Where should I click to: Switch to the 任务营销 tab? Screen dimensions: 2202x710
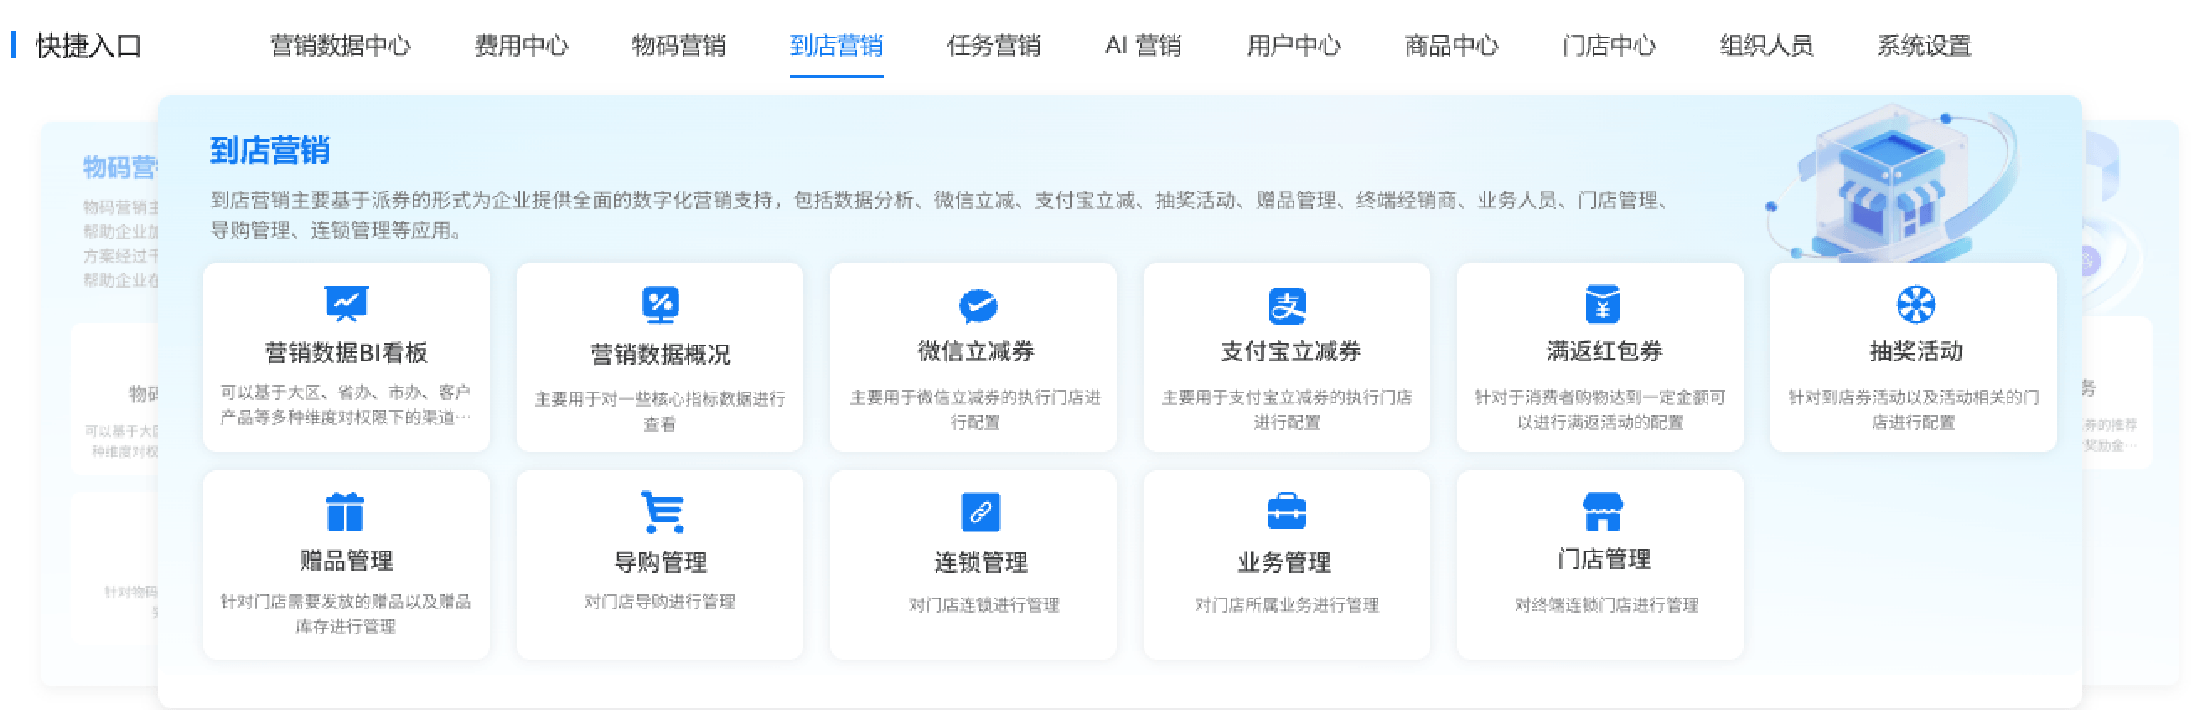coord(994,46)
